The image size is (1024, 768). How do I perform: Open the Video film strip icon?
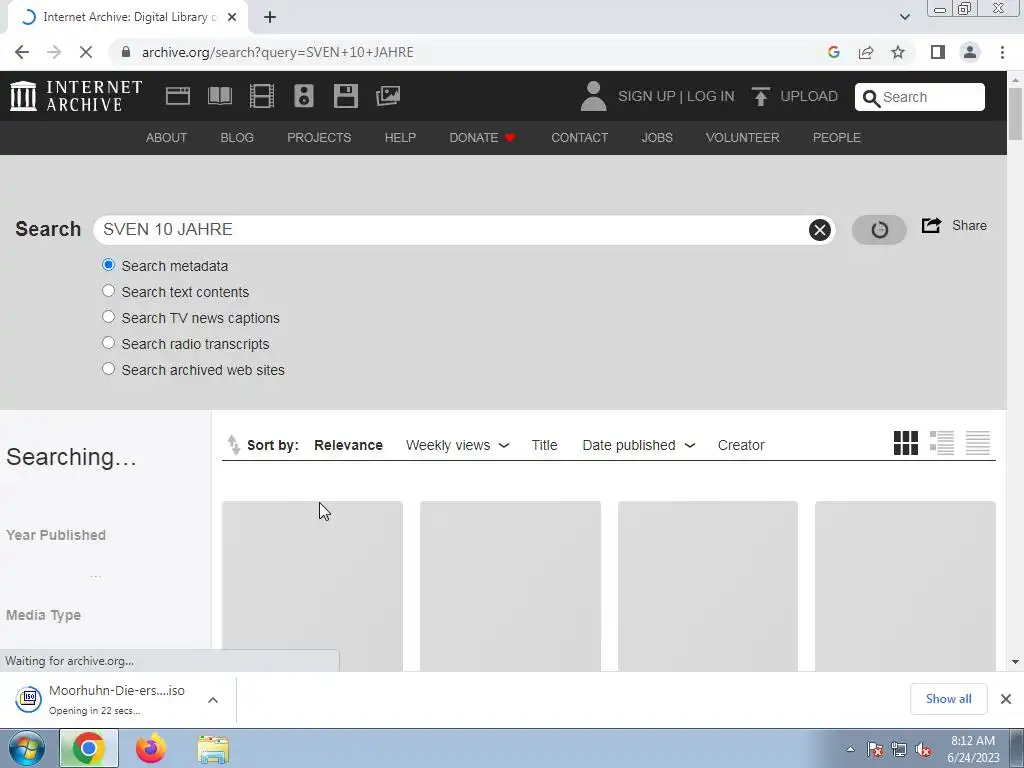tap(262, 96)
